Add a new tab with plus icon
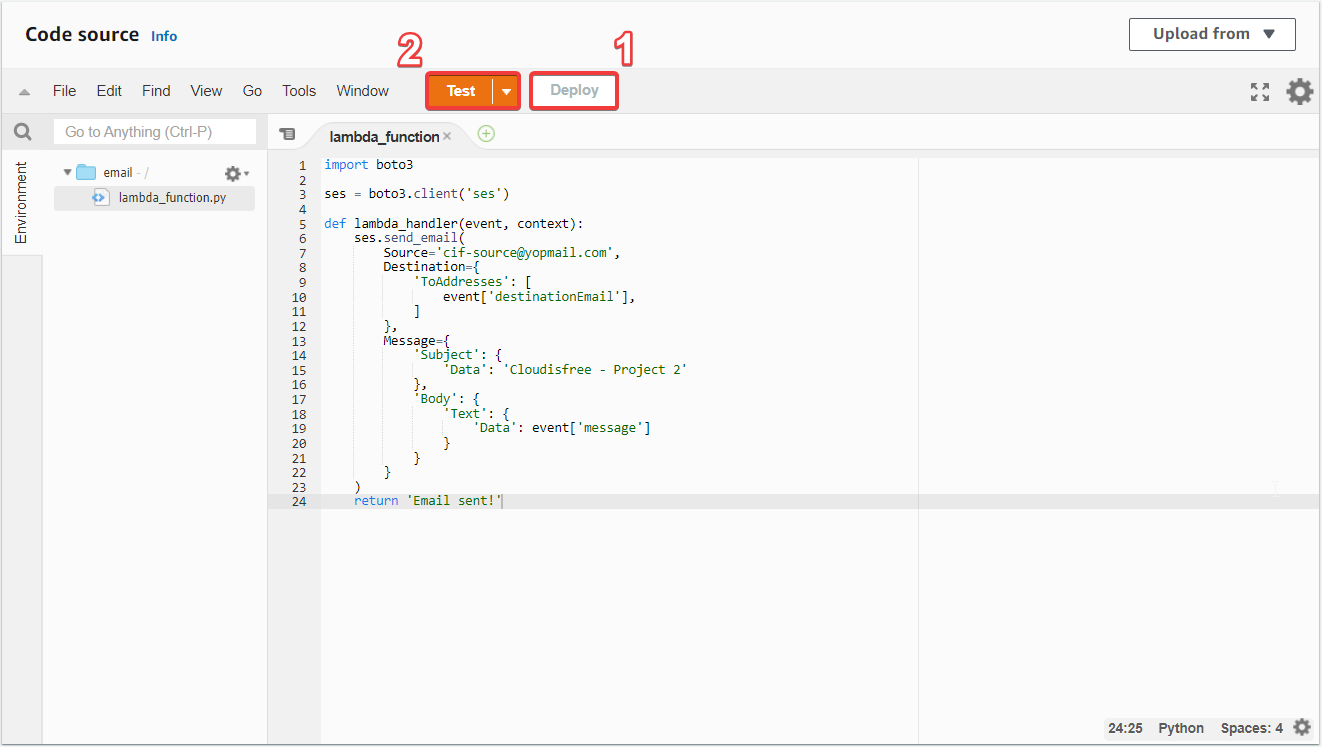 point(486,134)
